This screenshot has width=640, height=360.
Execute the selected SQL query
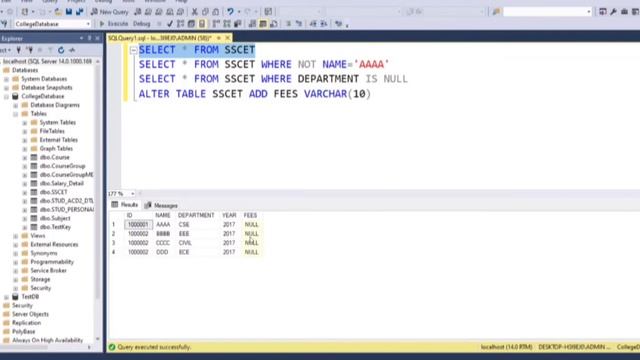coord(114,24)
